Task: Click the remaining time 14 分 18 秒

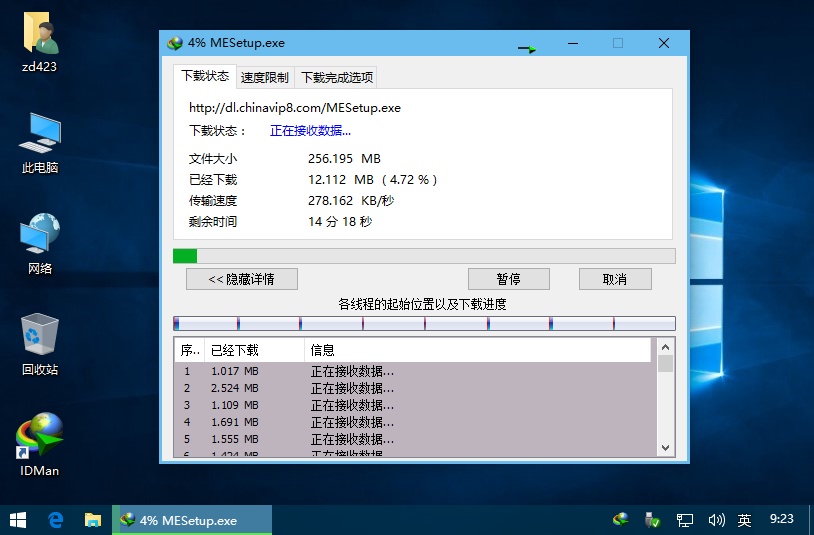Action: pos(340,222)
